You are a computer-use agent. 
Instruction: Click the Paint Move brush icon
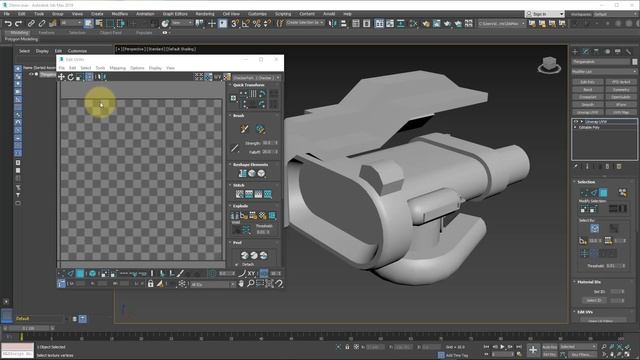coord(244,129)
